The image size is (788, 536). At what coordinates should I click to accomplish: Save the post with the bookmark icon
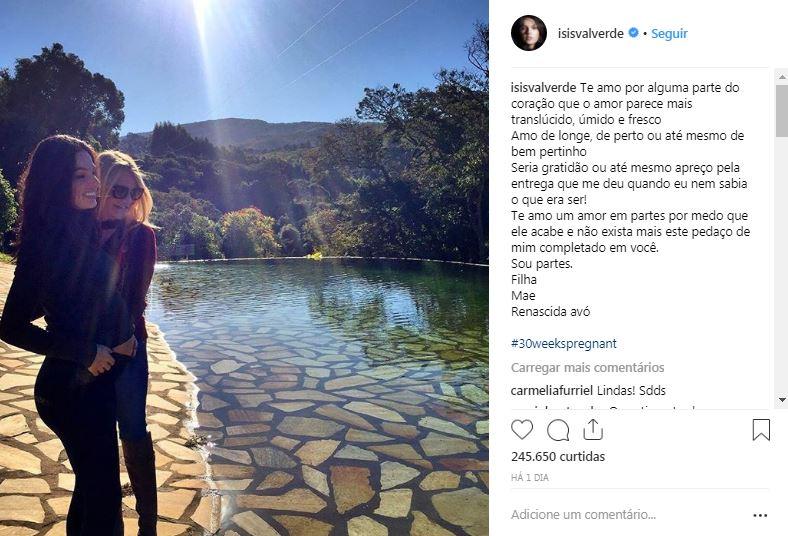pos(761,430)
